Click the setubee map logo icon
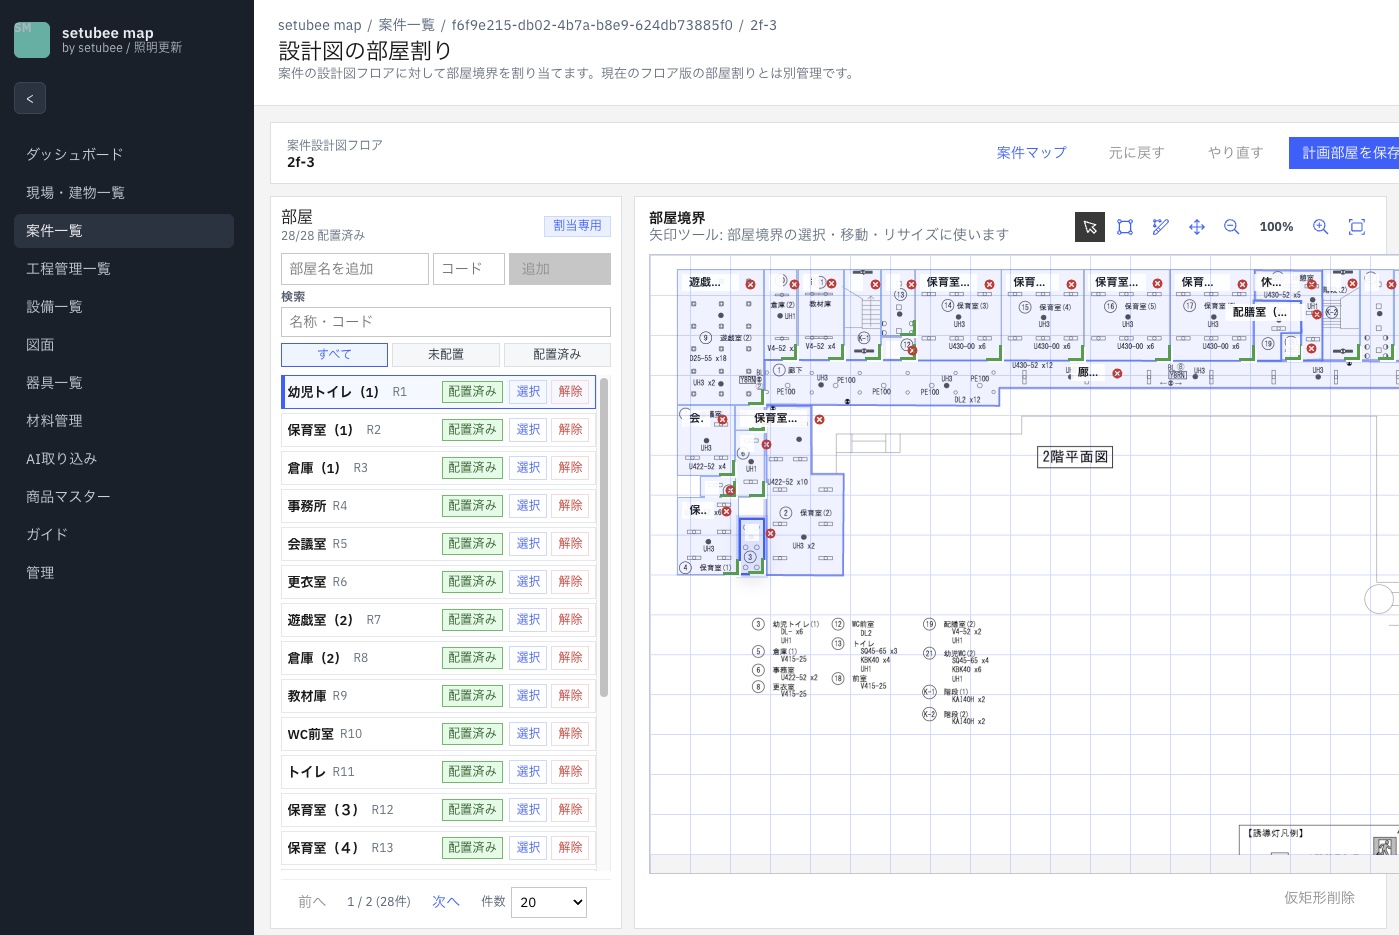The width and height of the screenshot is (1399, 935). pos(32,40)
